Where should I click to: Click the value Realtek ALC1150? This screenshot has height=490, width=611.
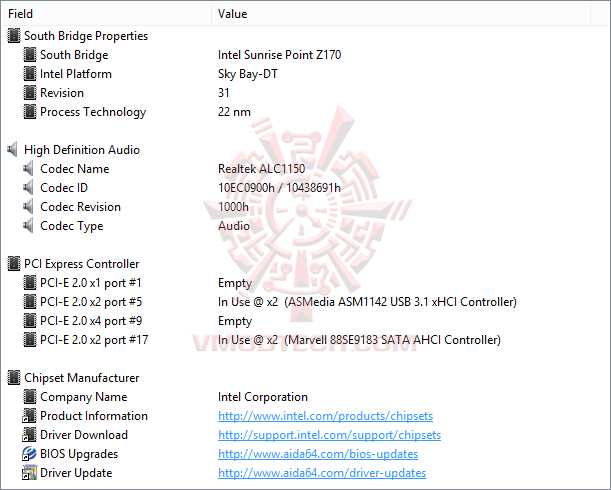click(261, 169)
